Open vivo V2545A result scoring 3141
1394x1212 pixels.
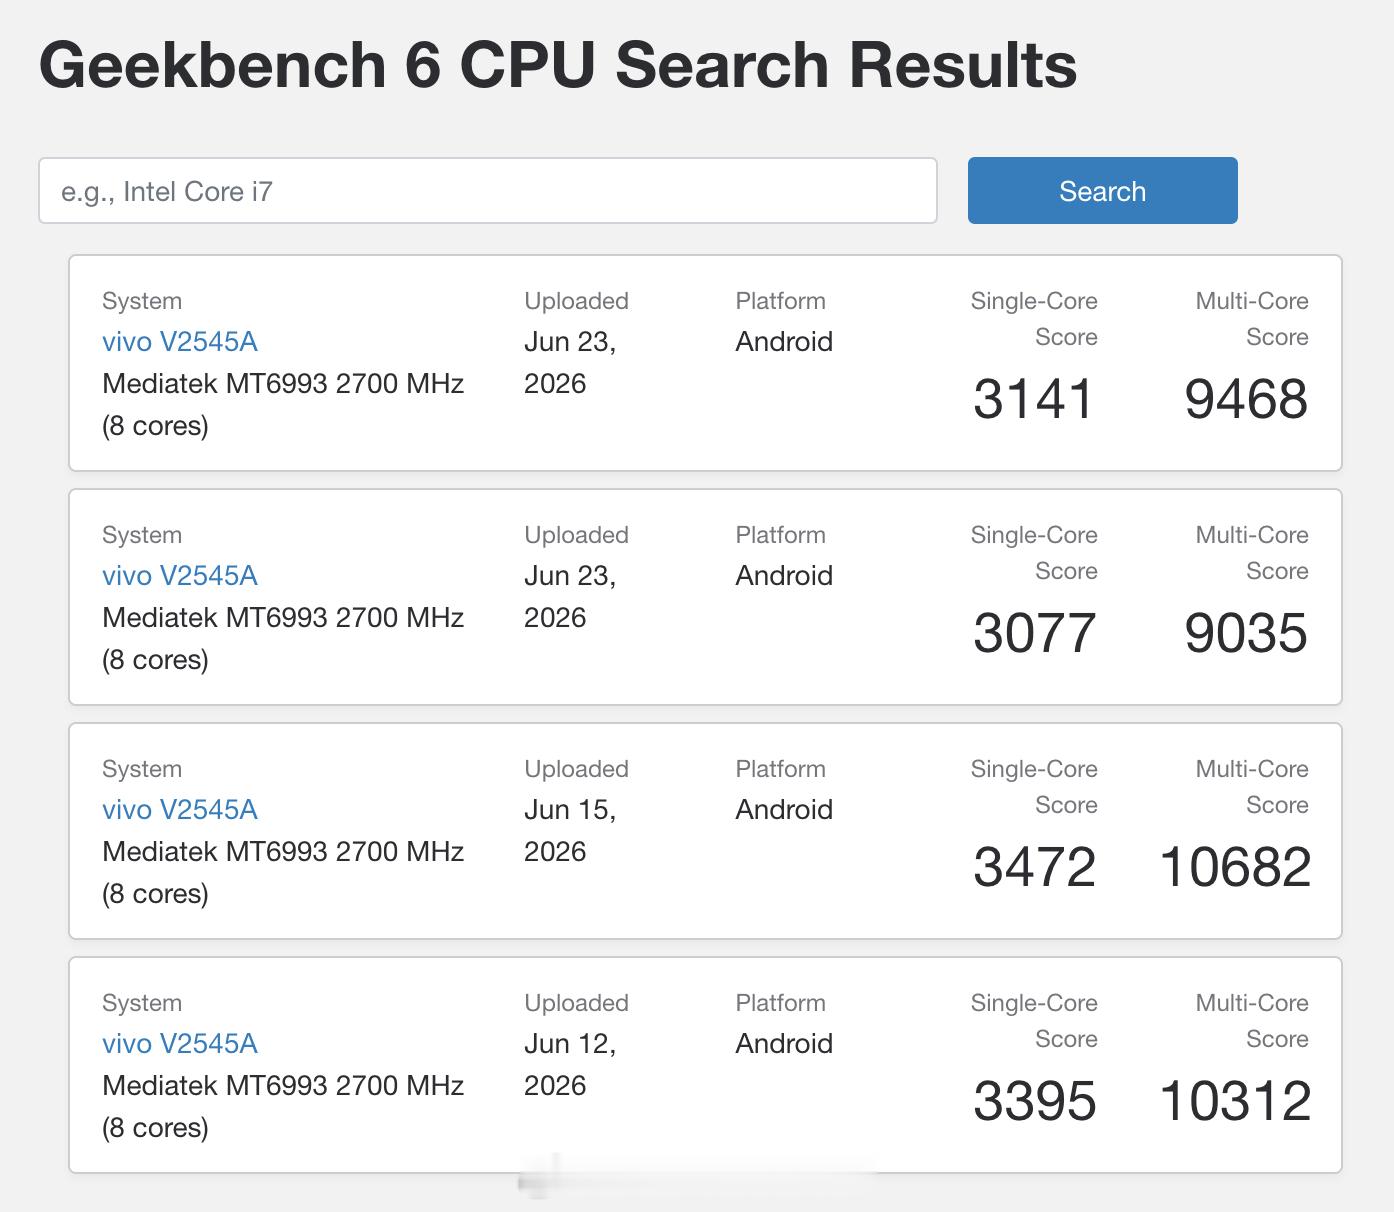pyautogui.click(x=180, y=342)
